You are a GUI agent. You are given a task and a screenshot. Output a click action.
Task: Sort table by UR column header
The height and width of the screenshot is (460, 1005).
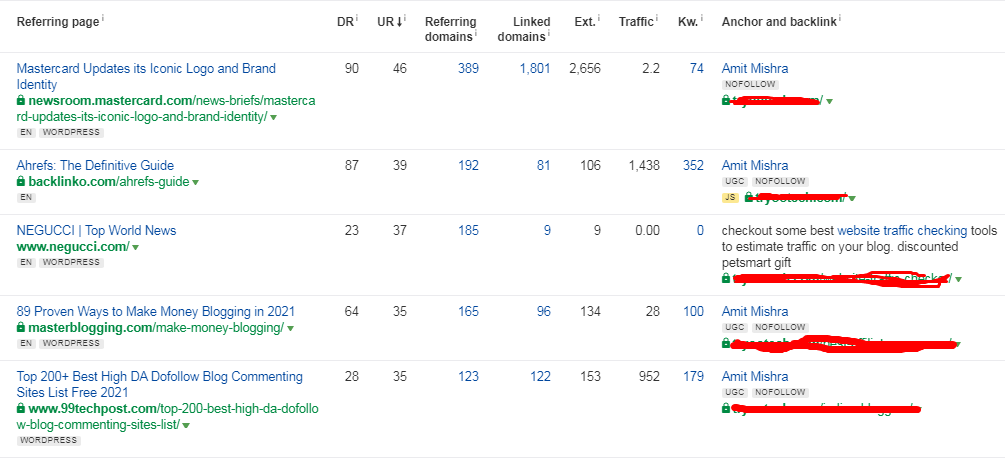pos(391,22)
